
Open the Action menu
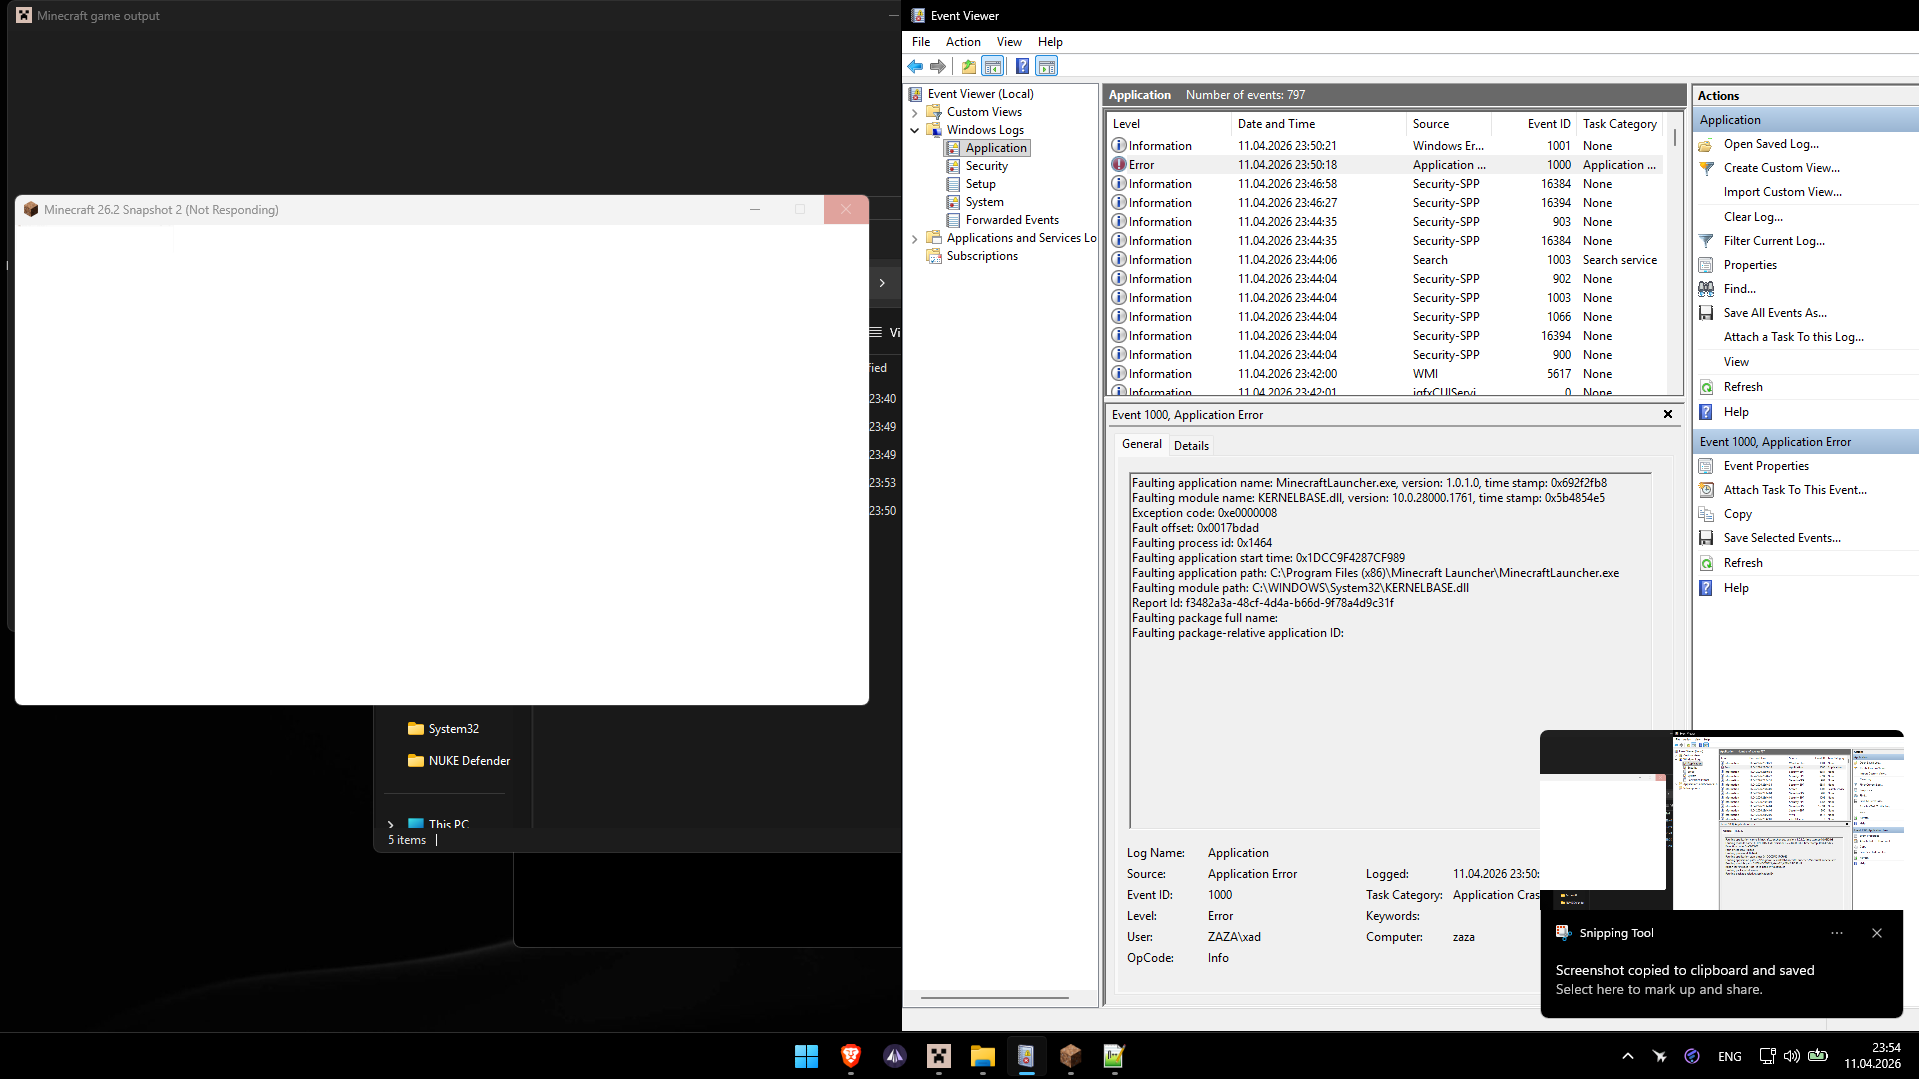[962, 42]
